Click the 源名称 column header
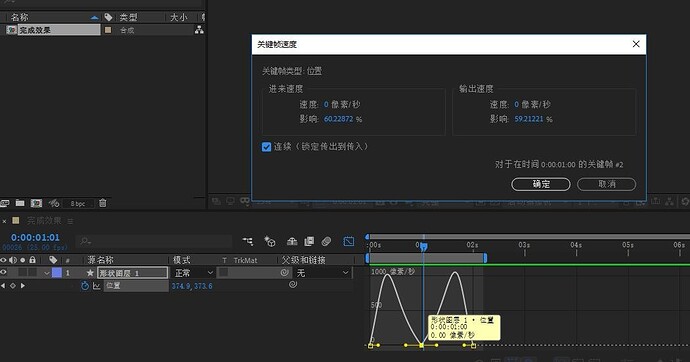The width and height of the screenshot is (690, 362). point(100,260)
